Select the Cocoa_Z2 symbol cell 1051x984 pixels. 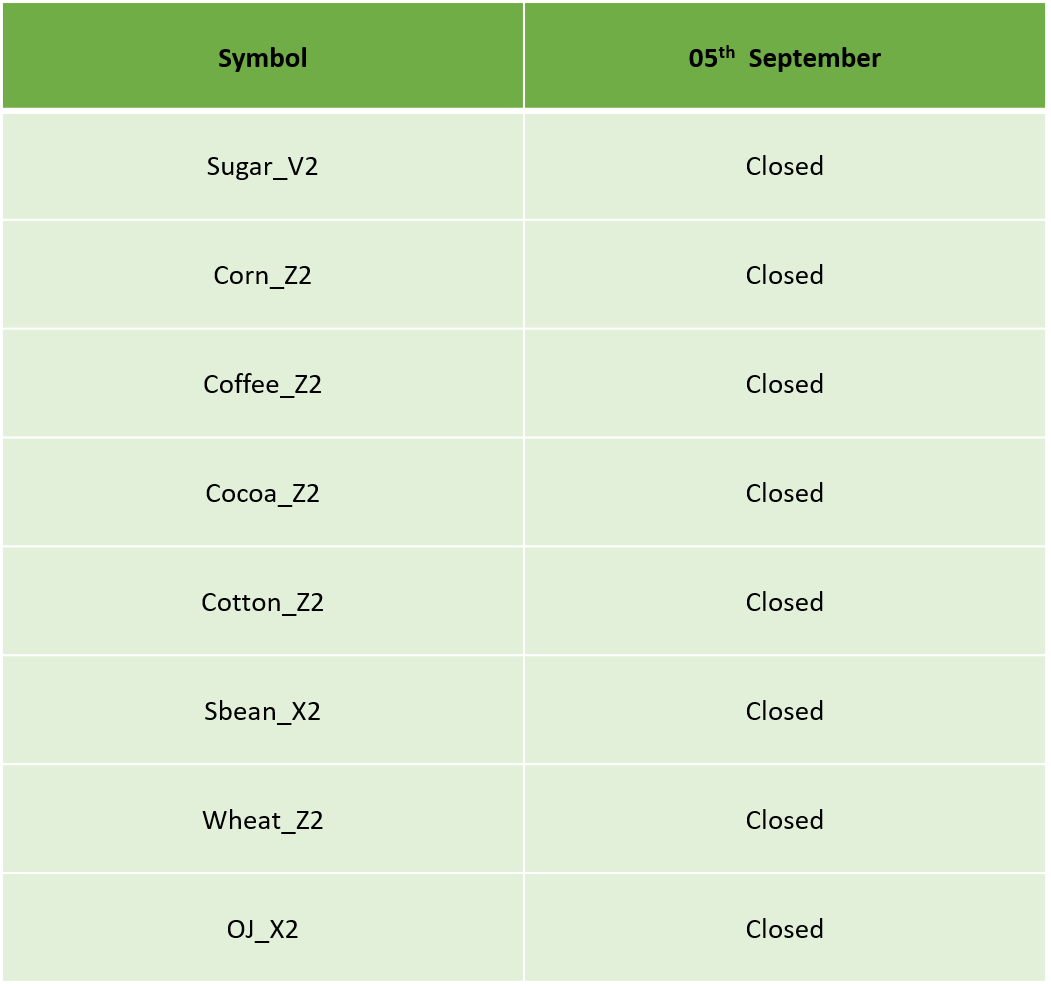pyautogui.click(x=263, y=493)
